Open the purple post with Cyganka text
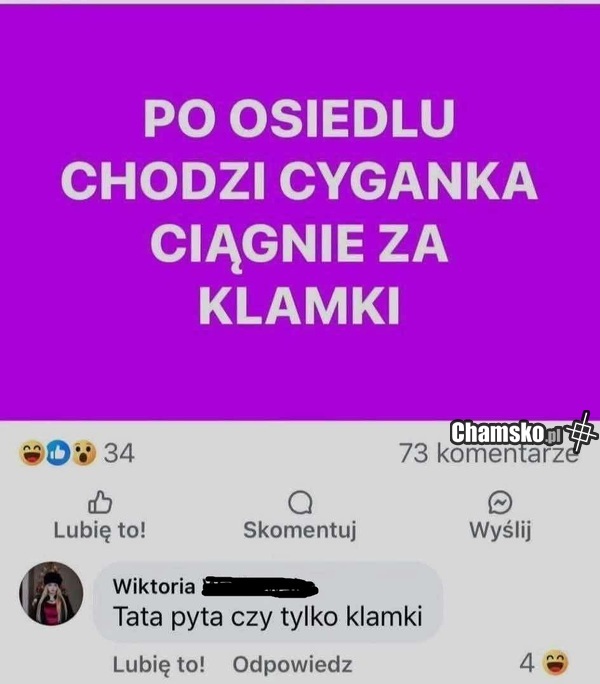This screenshot has width=600, height=684. 300,212
